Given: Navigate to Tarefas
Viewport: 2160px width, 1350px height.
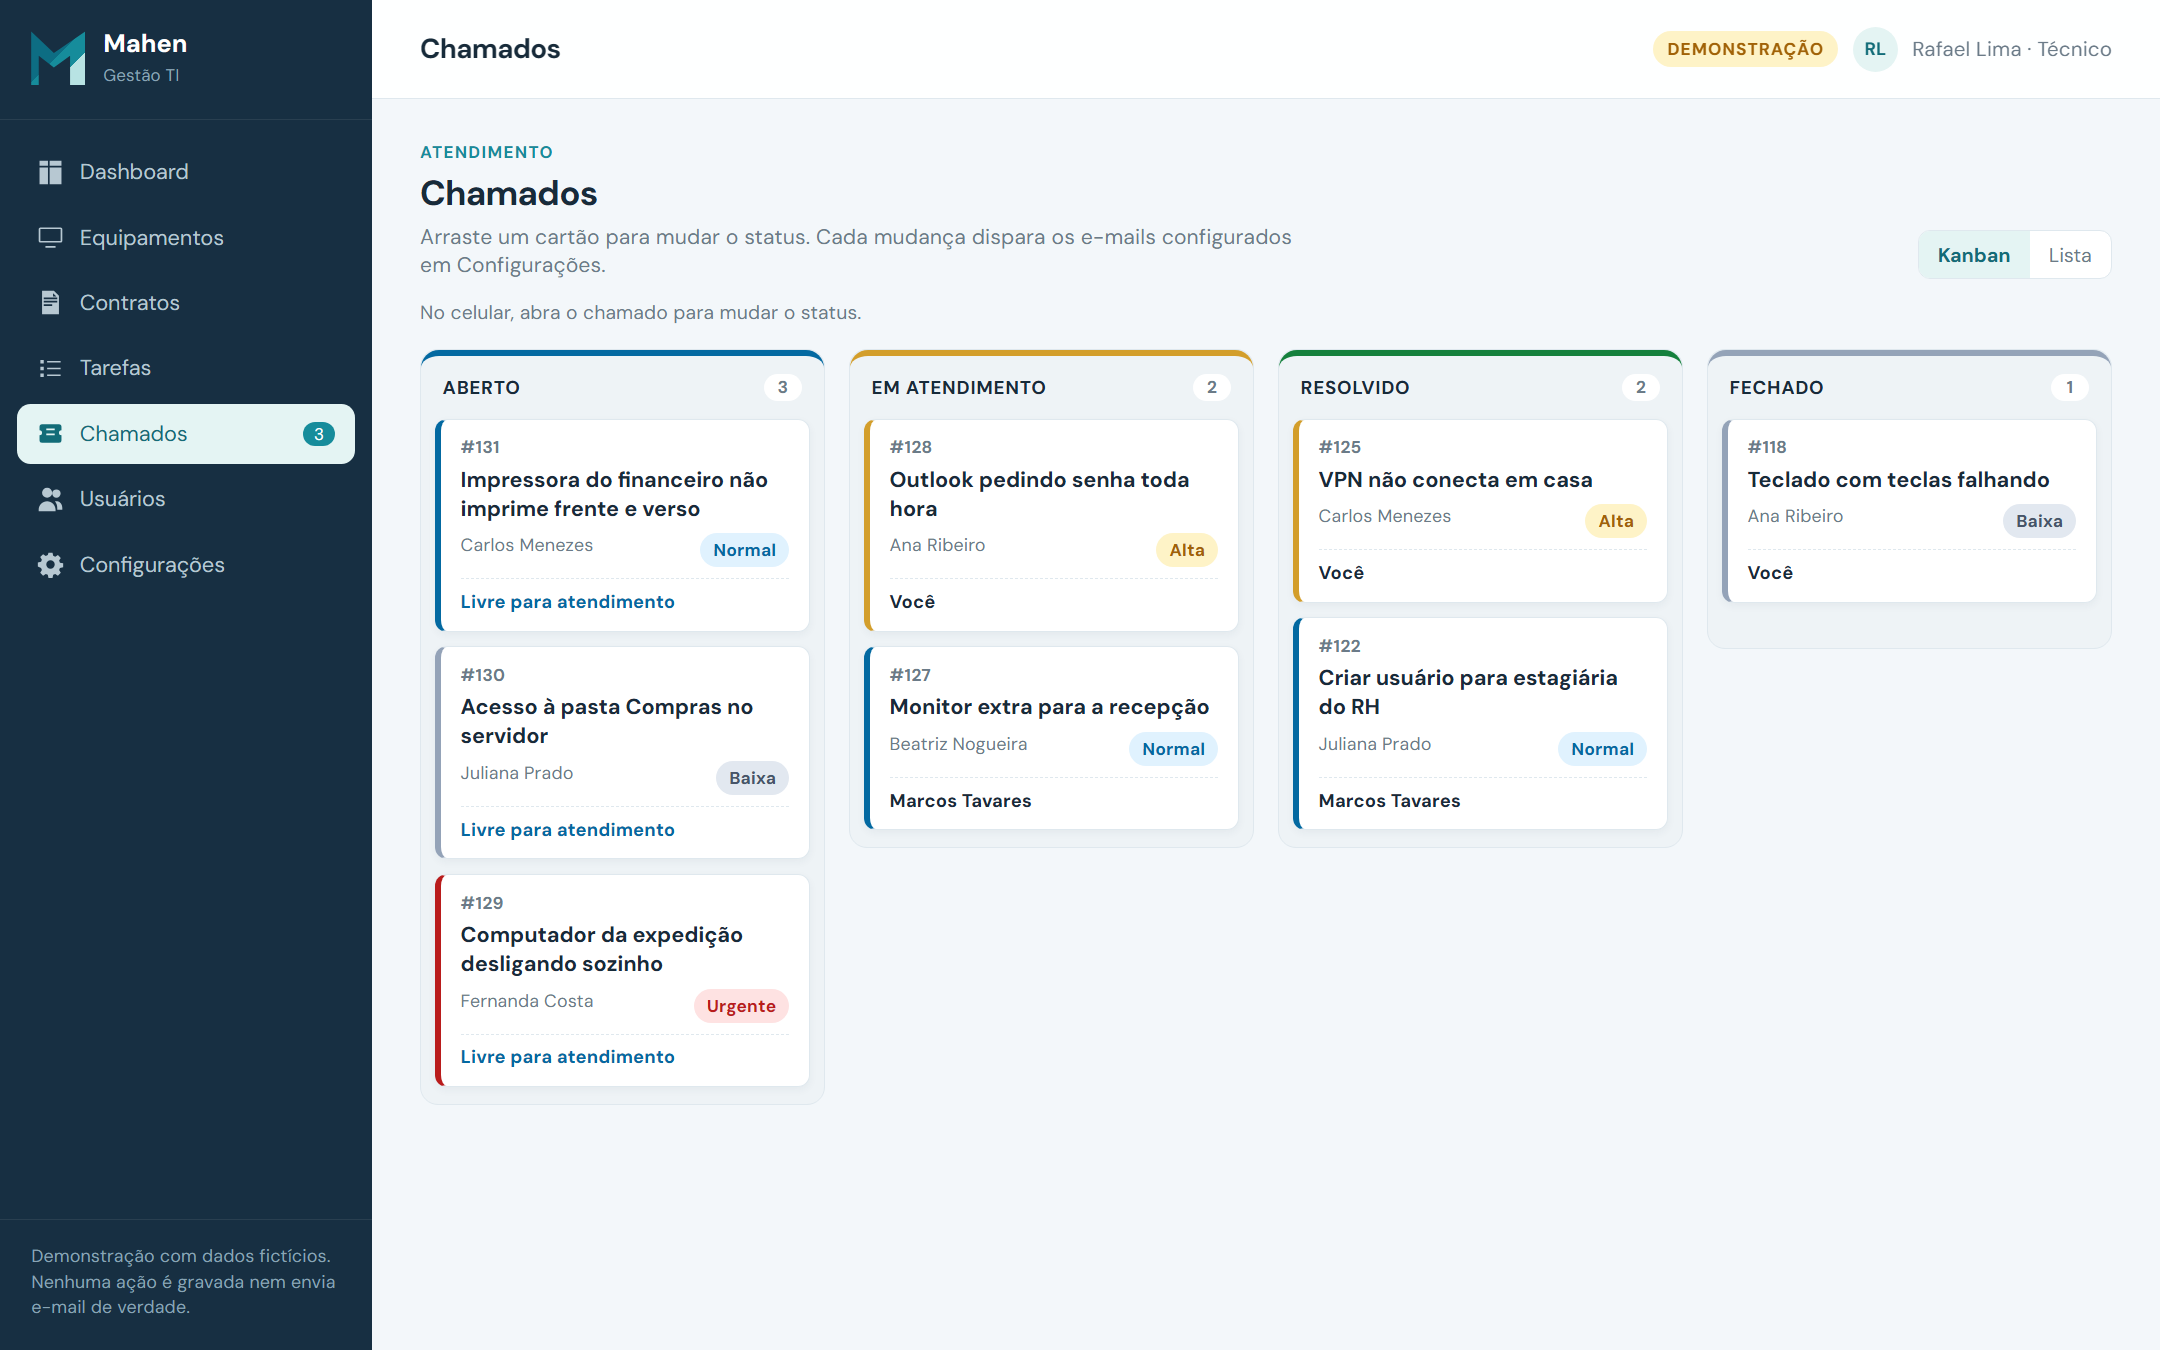Looking at the screenshot, I should (x=186, y=368).
